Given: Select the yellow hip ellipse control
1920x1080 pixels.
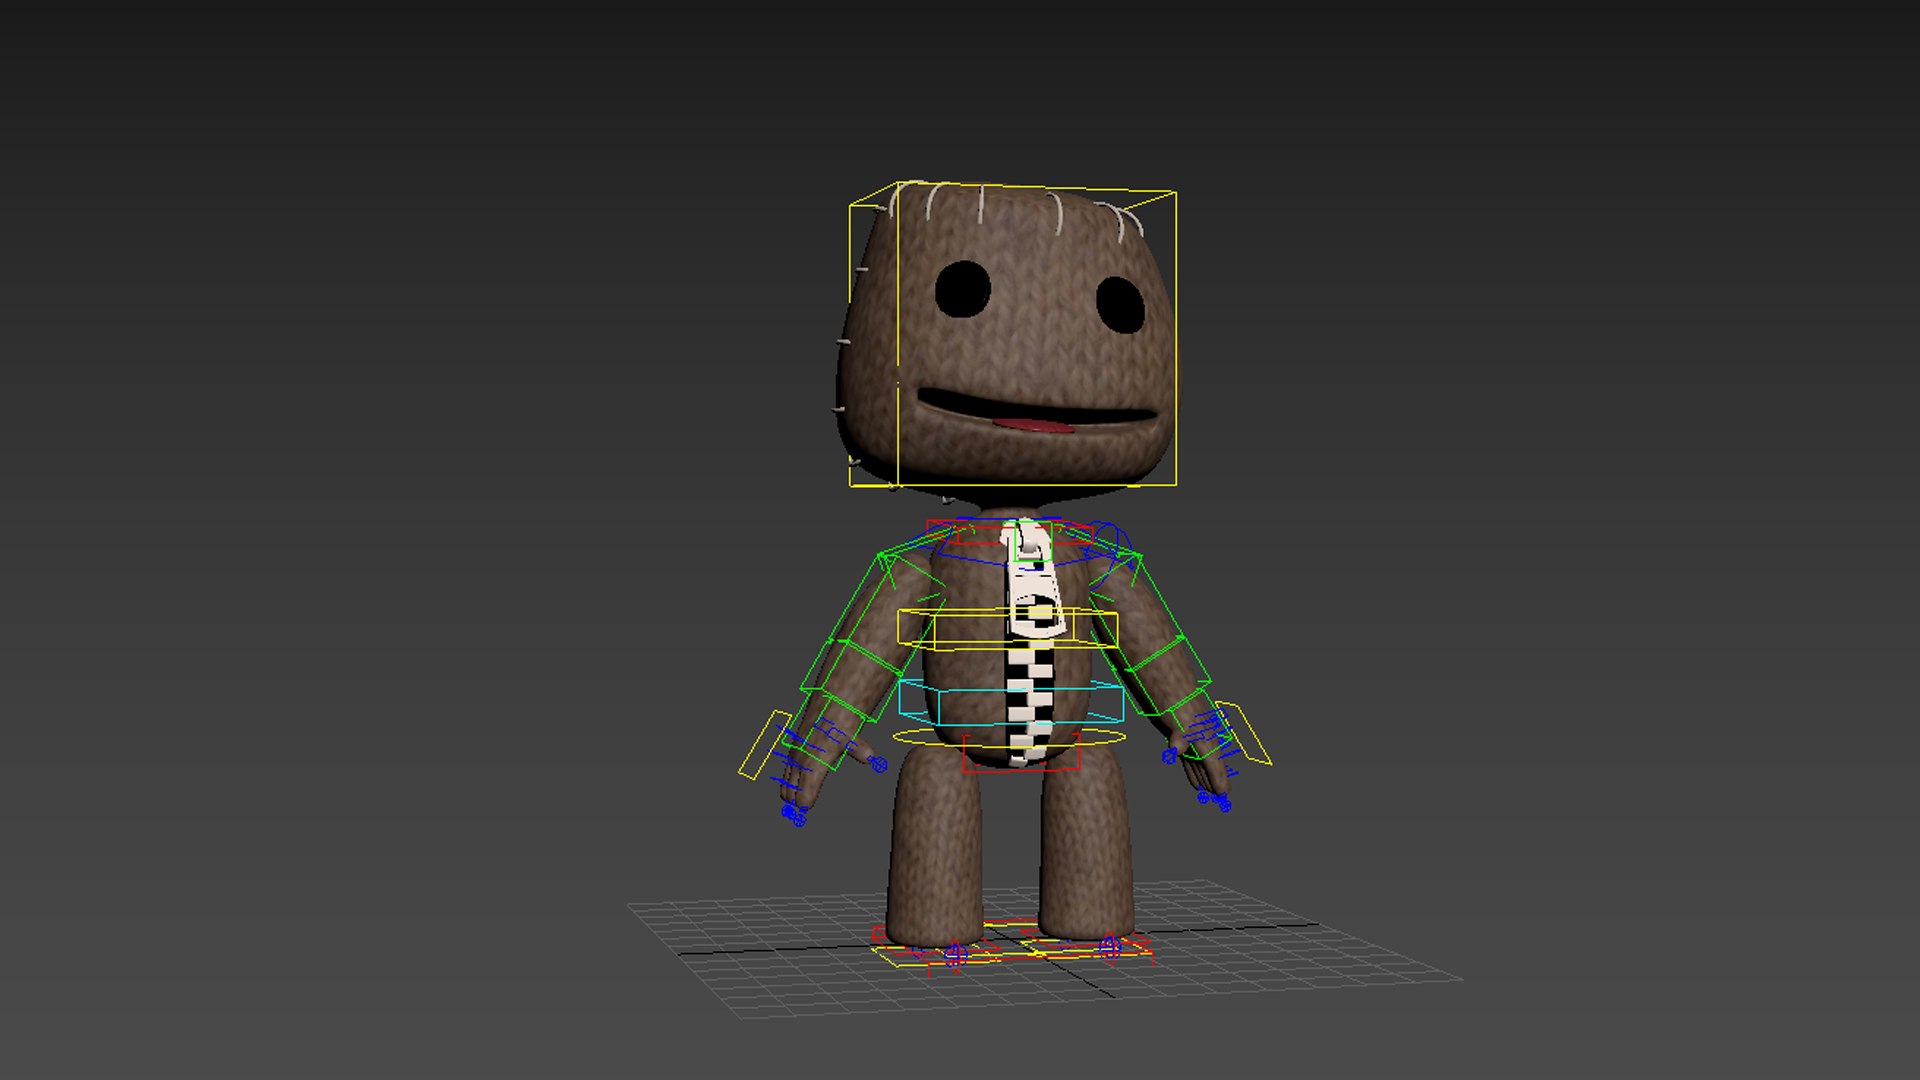Looking at the screenshot, I should click(x=1008, y=738).
